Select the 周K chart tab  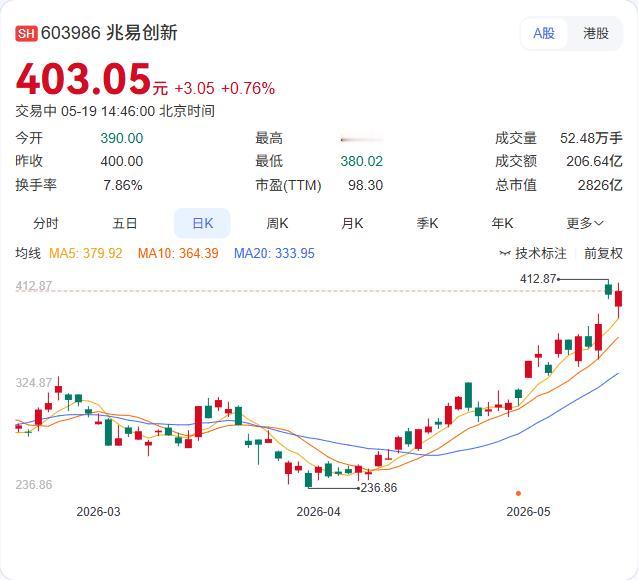277,223
